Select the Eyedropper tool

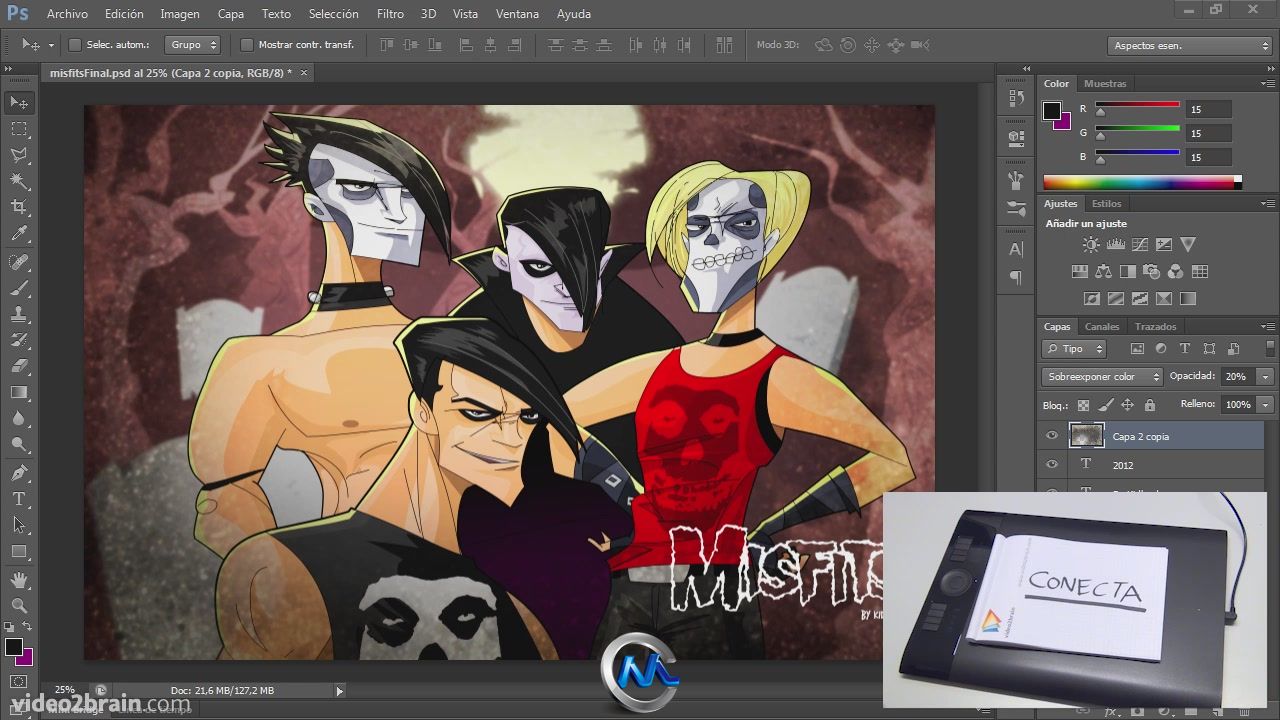point(19,234)
